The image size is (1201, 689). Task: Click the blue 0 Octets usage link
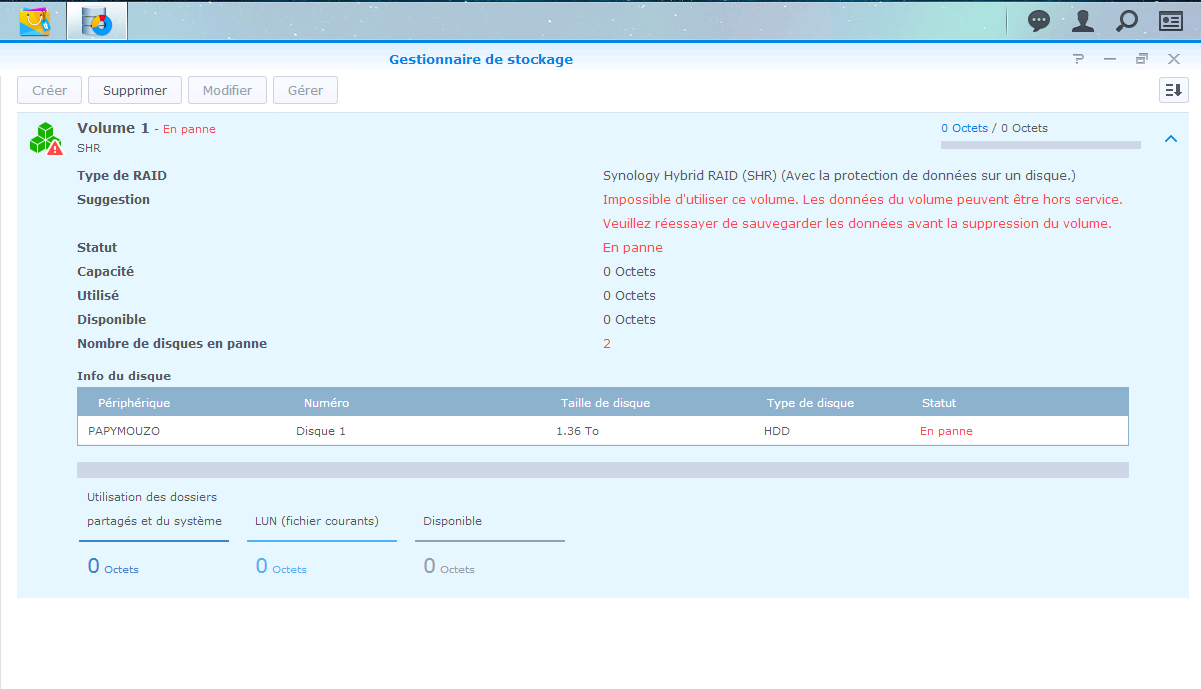coord(964,128)
